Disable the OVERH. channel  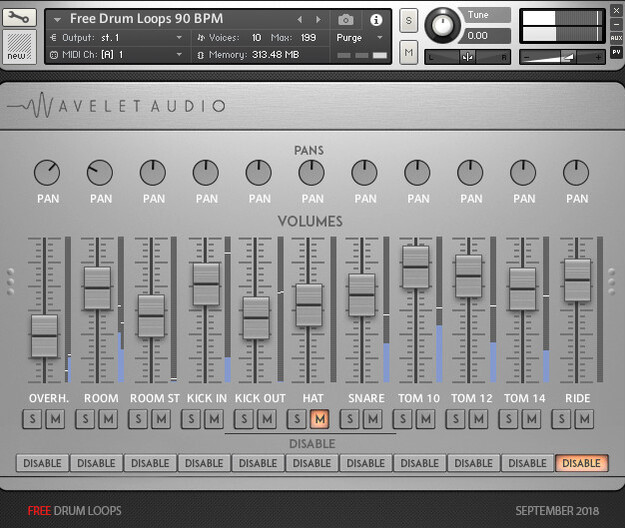[x=42, y=463]
